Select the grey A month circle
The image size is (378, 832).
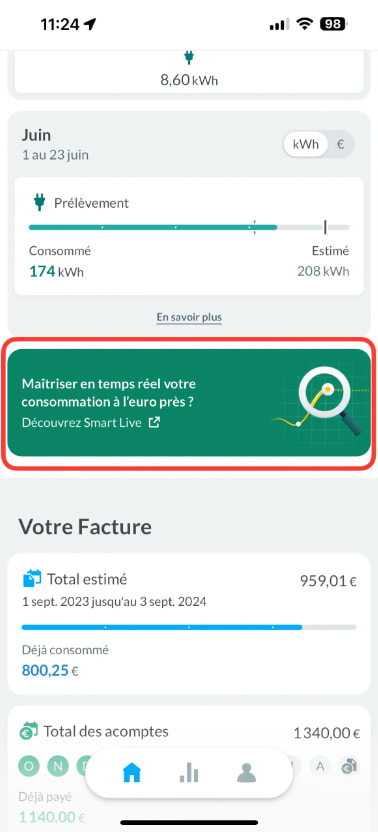pos(320,766)
